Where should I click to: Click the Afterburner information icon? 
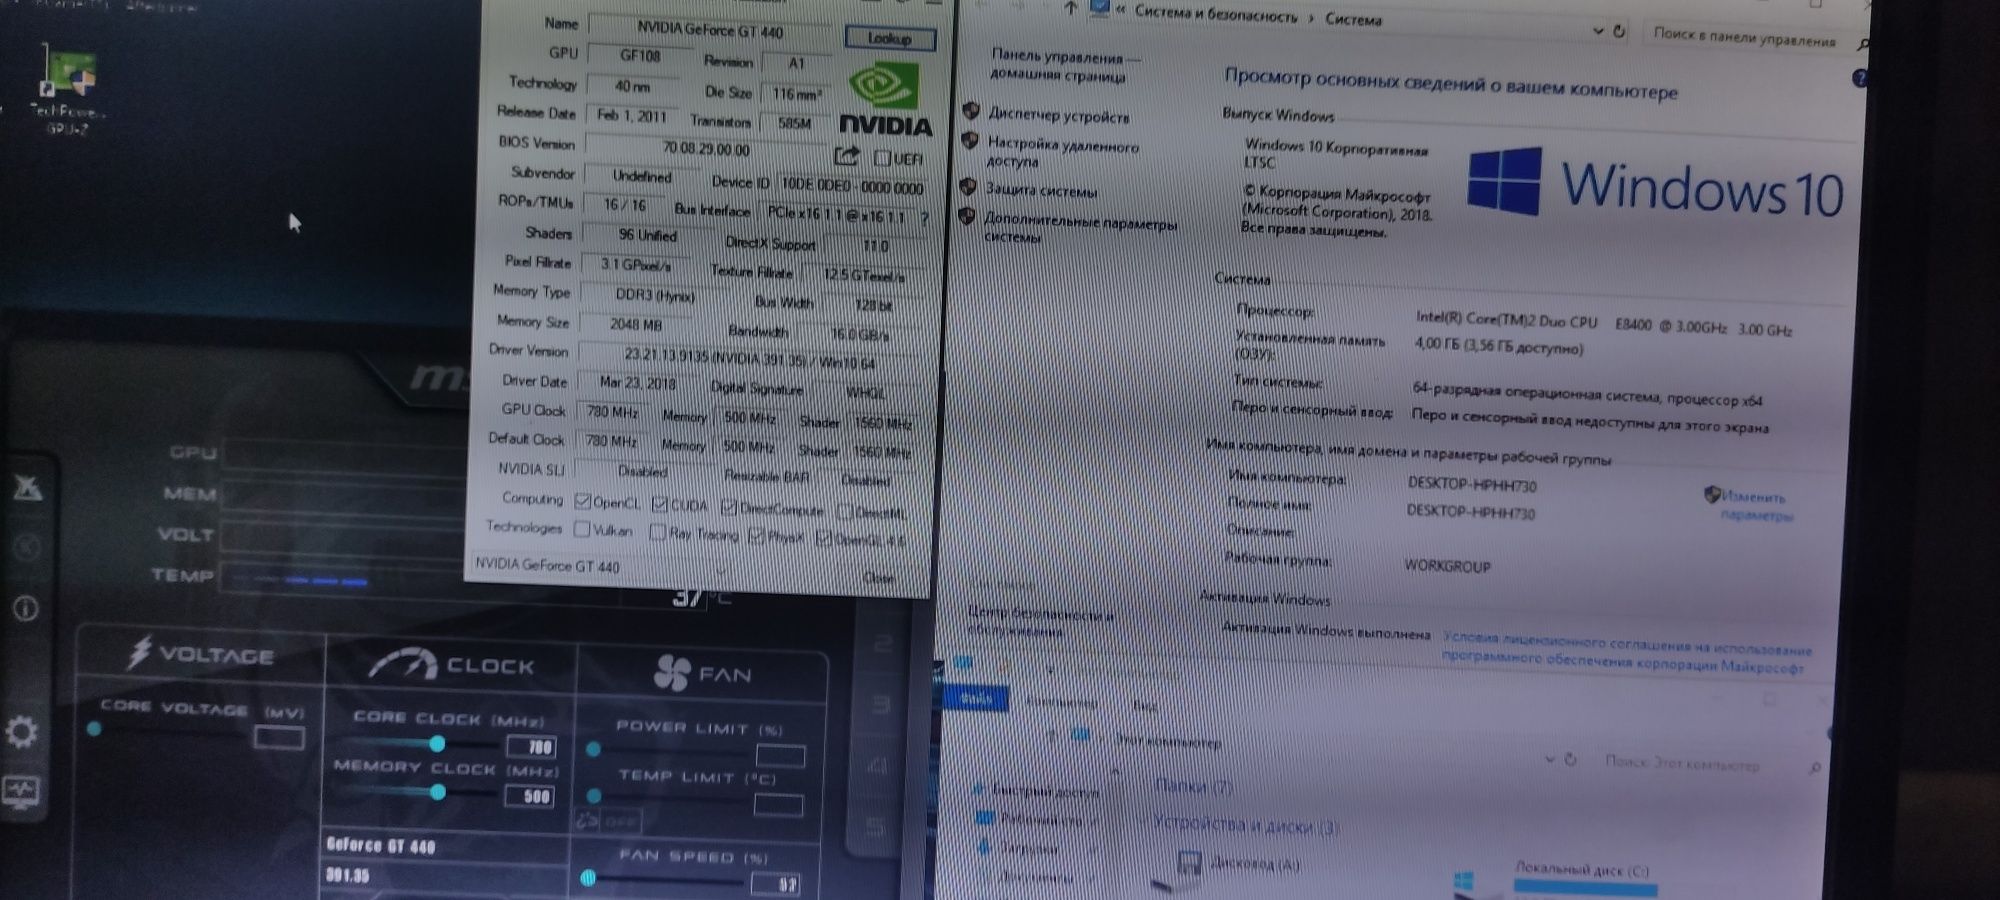pyautogui.click(x=26, y=608)
